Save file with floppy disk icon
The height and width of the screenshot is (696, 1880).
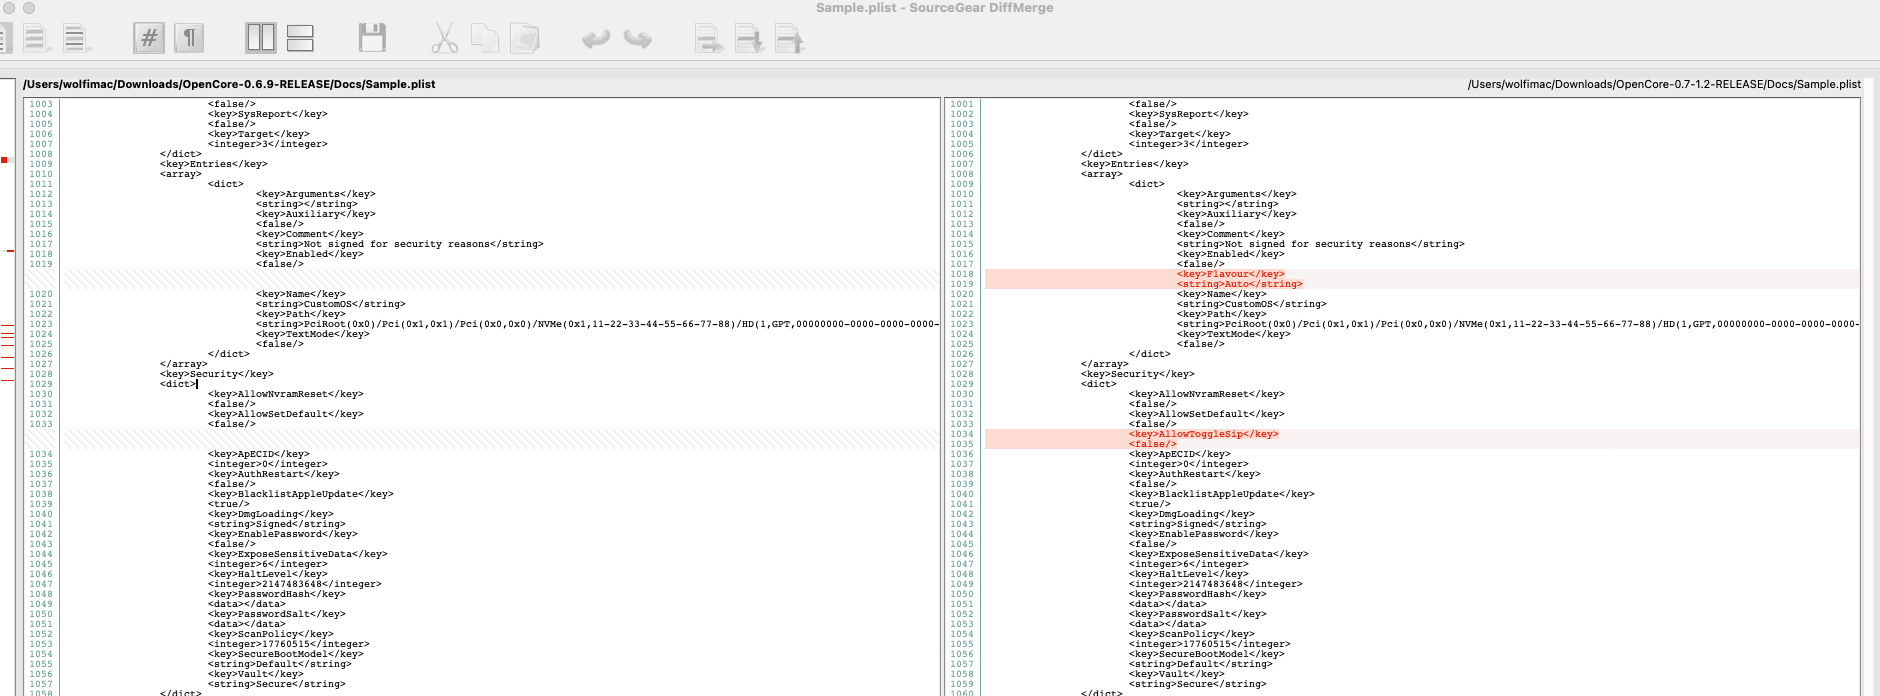(372, 38)
